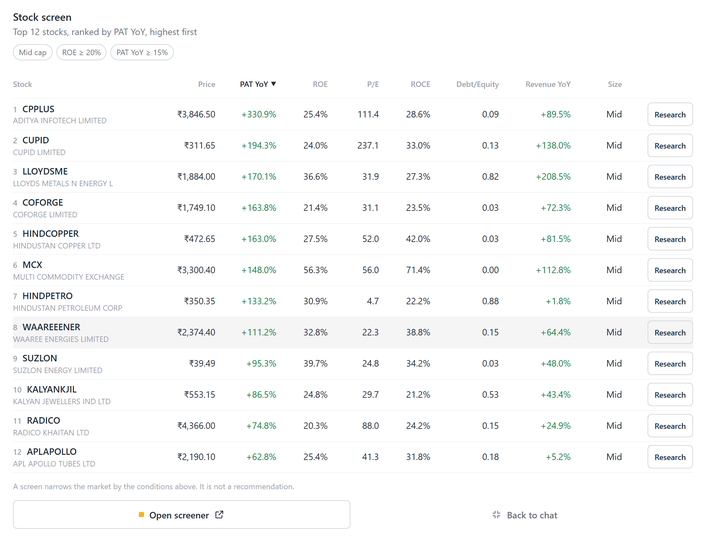Click the ROCE value 71.4%
This screenshot has height=545, width=706.
pos(418,270)
